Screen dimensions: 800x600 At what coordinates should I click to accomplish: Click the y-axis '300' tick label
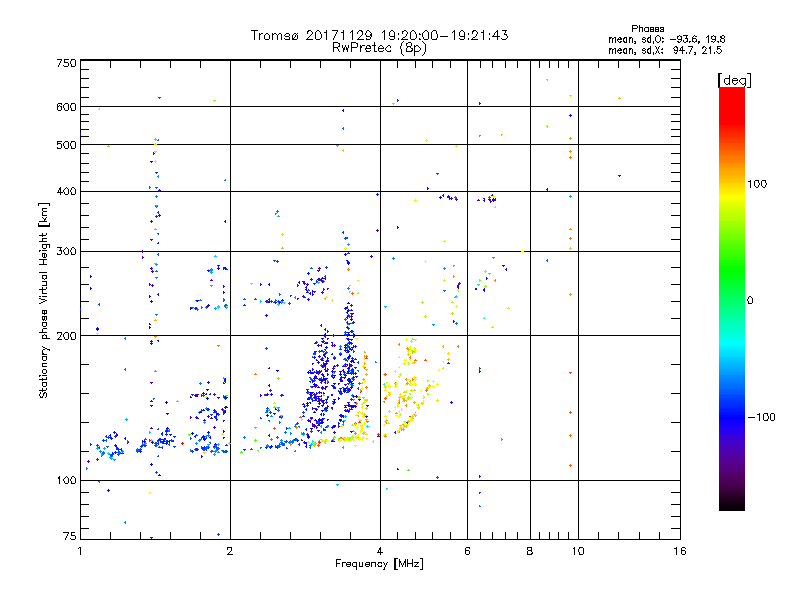66,251
